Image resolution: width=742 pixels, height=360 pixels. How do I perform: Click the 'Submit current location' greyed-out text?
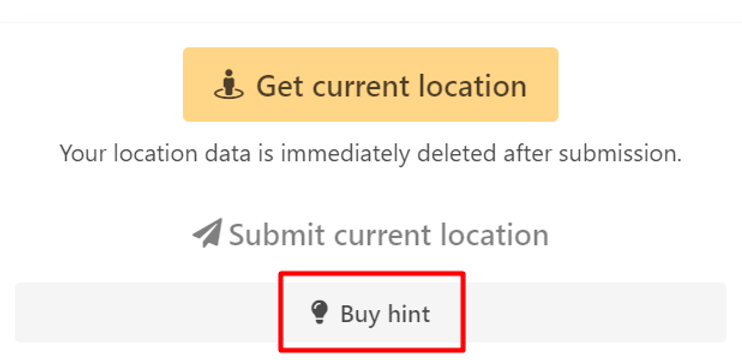tap(389, 235)
